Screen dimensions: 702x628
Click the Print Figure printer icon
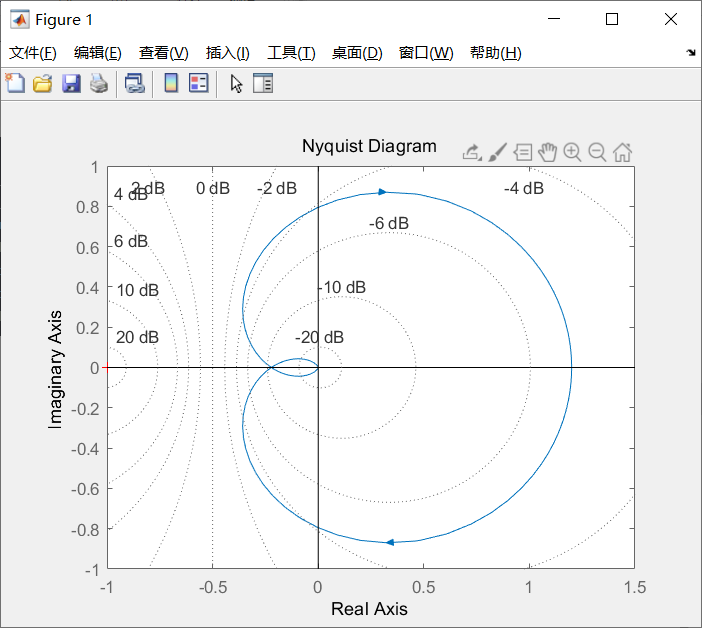98,84
